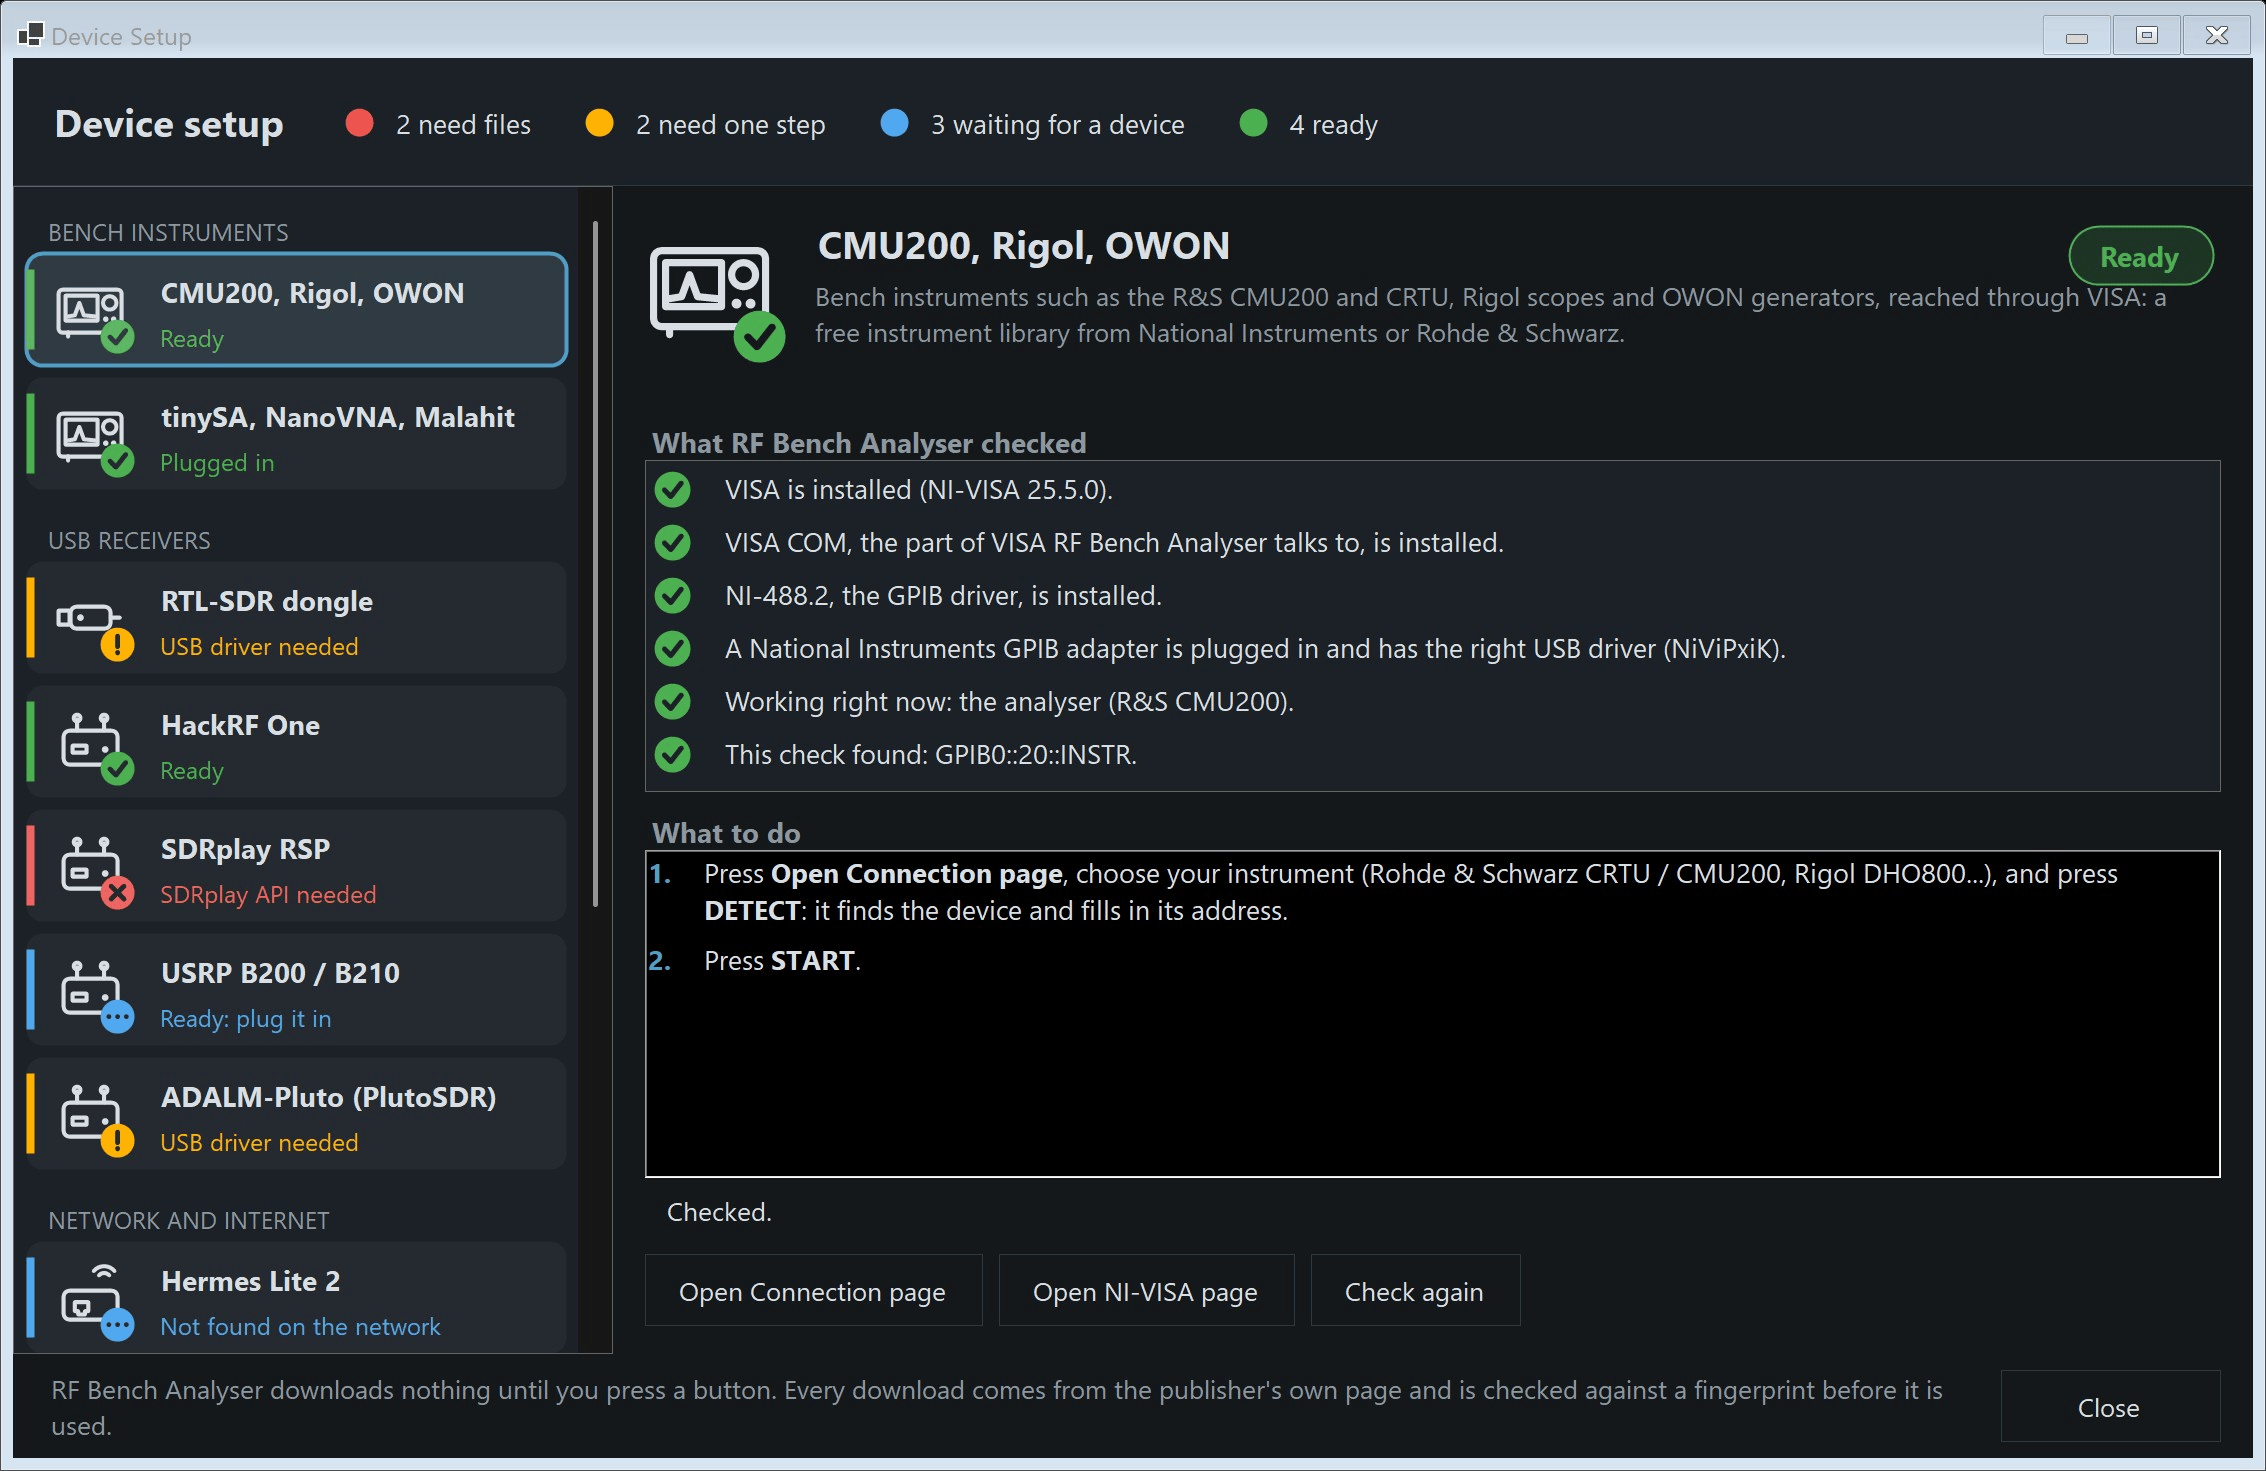The image size is (2266, 1471).
Task: Click the 'BENCH INSTRUMENTS' section header
Action: tap(168, 232)
